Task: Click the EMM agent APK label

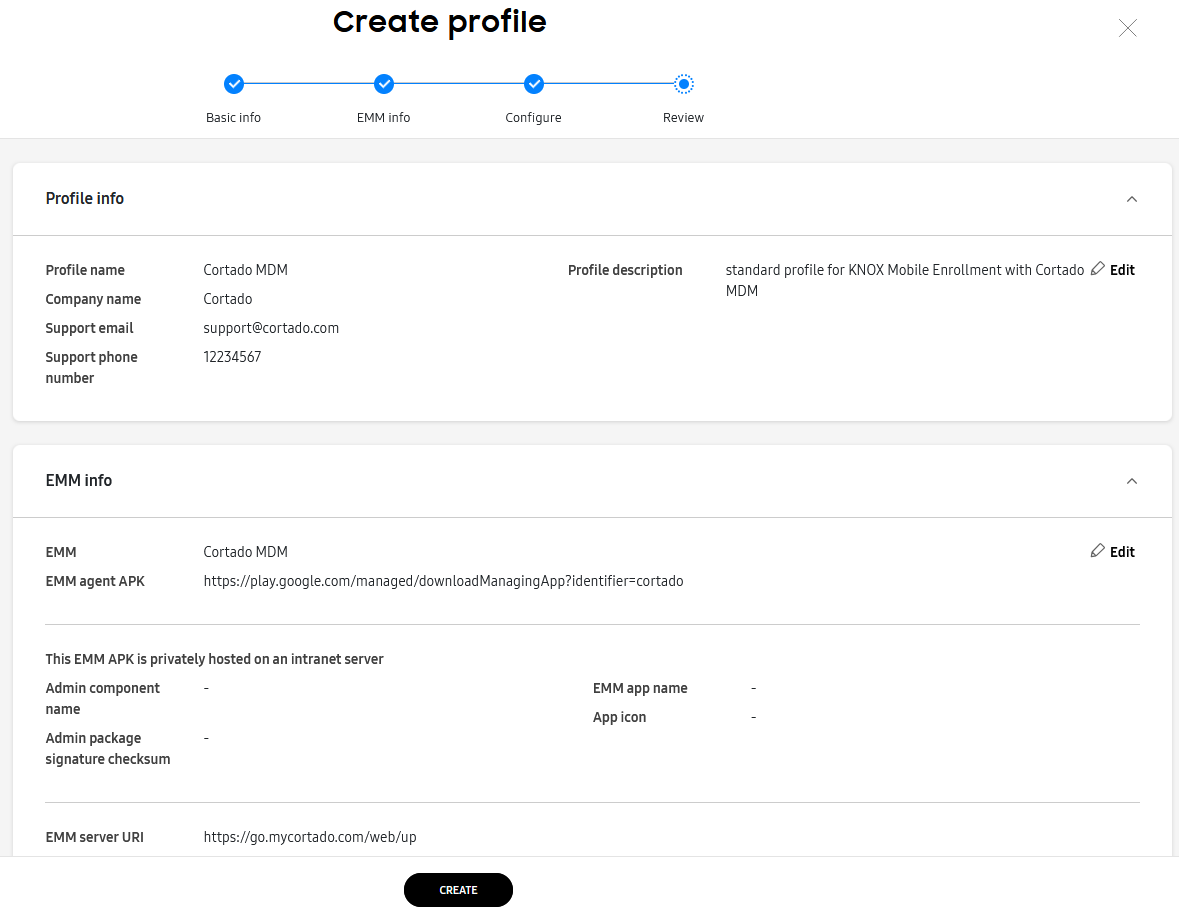Action: 95,581
